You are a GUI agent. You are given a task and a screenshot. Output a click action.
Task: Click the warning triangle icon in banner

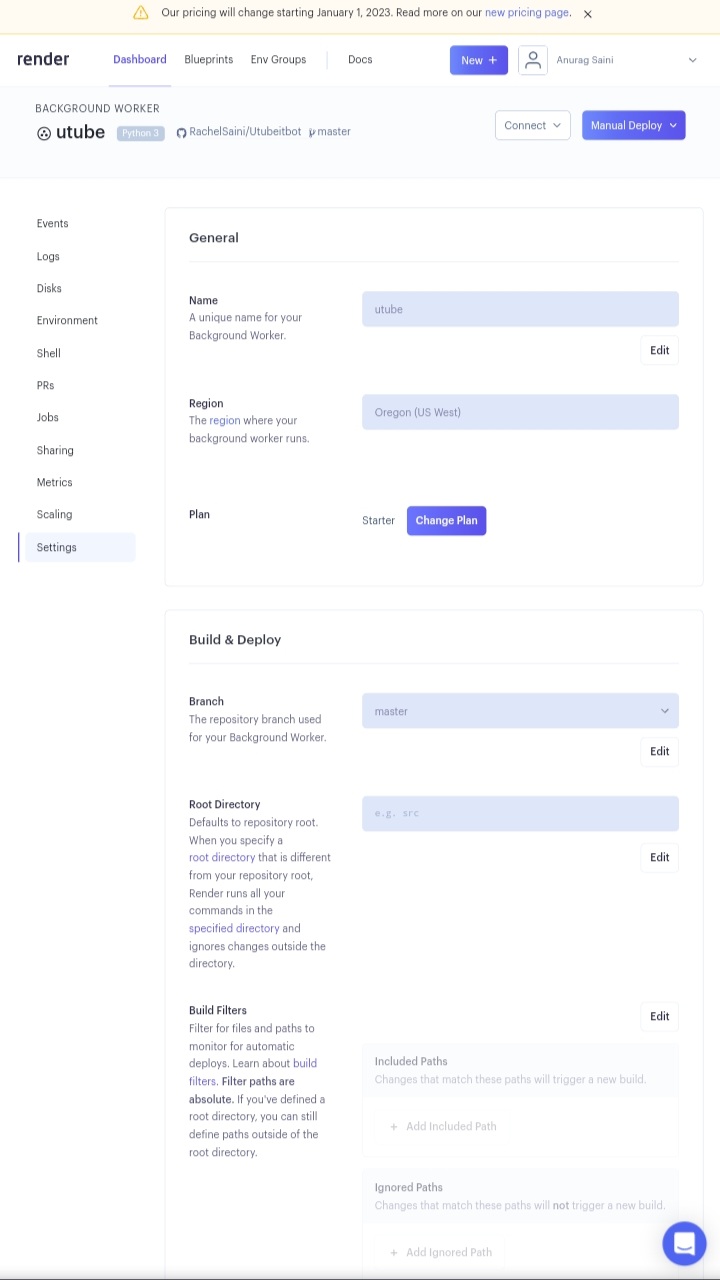[140, 13]
